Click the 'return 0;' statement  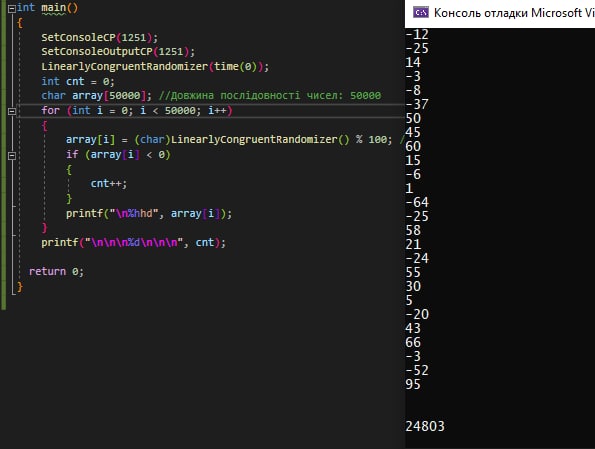coord(56,272)
